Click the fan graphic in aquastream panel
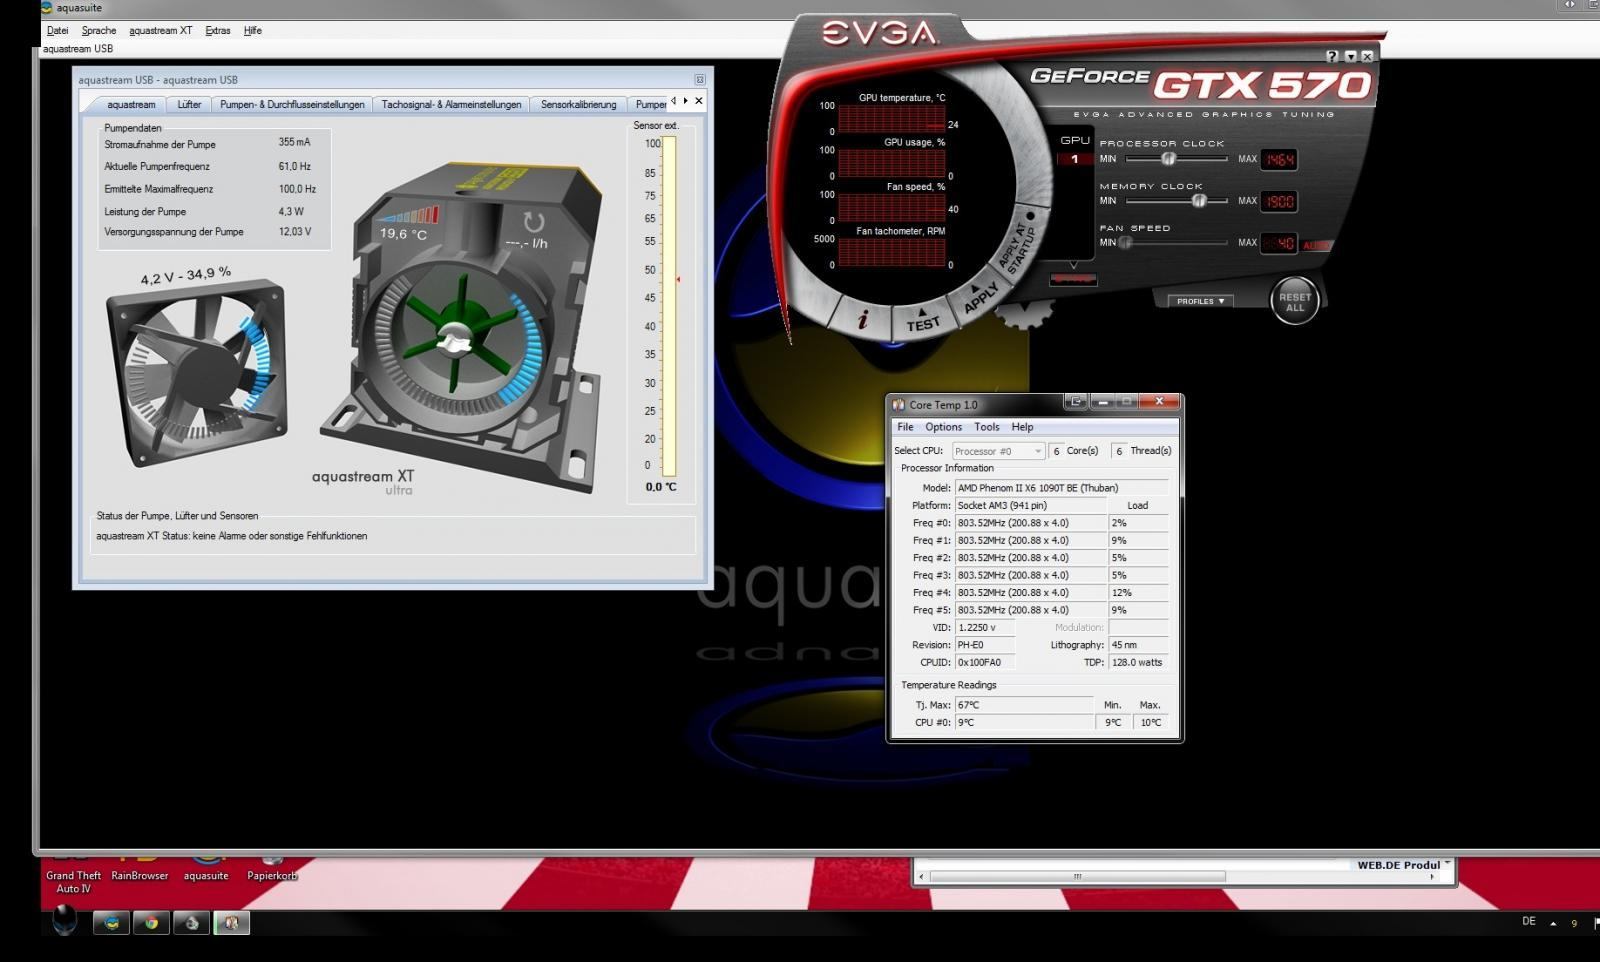Viewport: 1600px width, 962px height. pos(197,372)
